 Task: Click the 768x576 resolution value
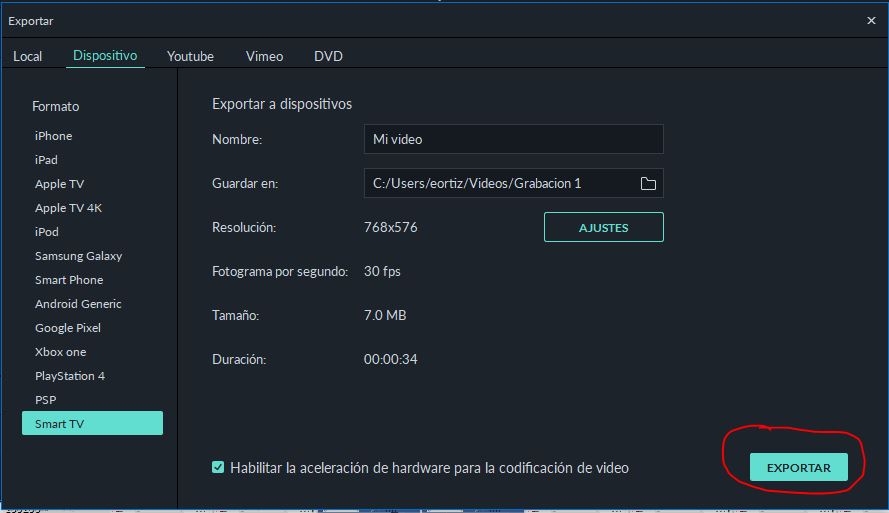point(390,227)
